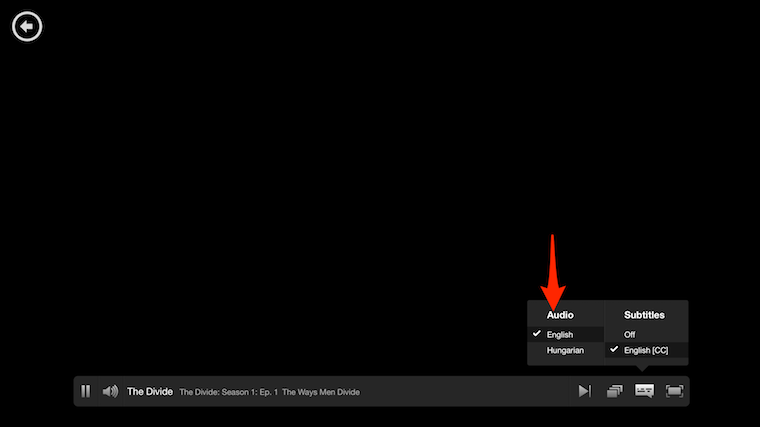Choose English [CC] subtitles

[x=645, y=350]
